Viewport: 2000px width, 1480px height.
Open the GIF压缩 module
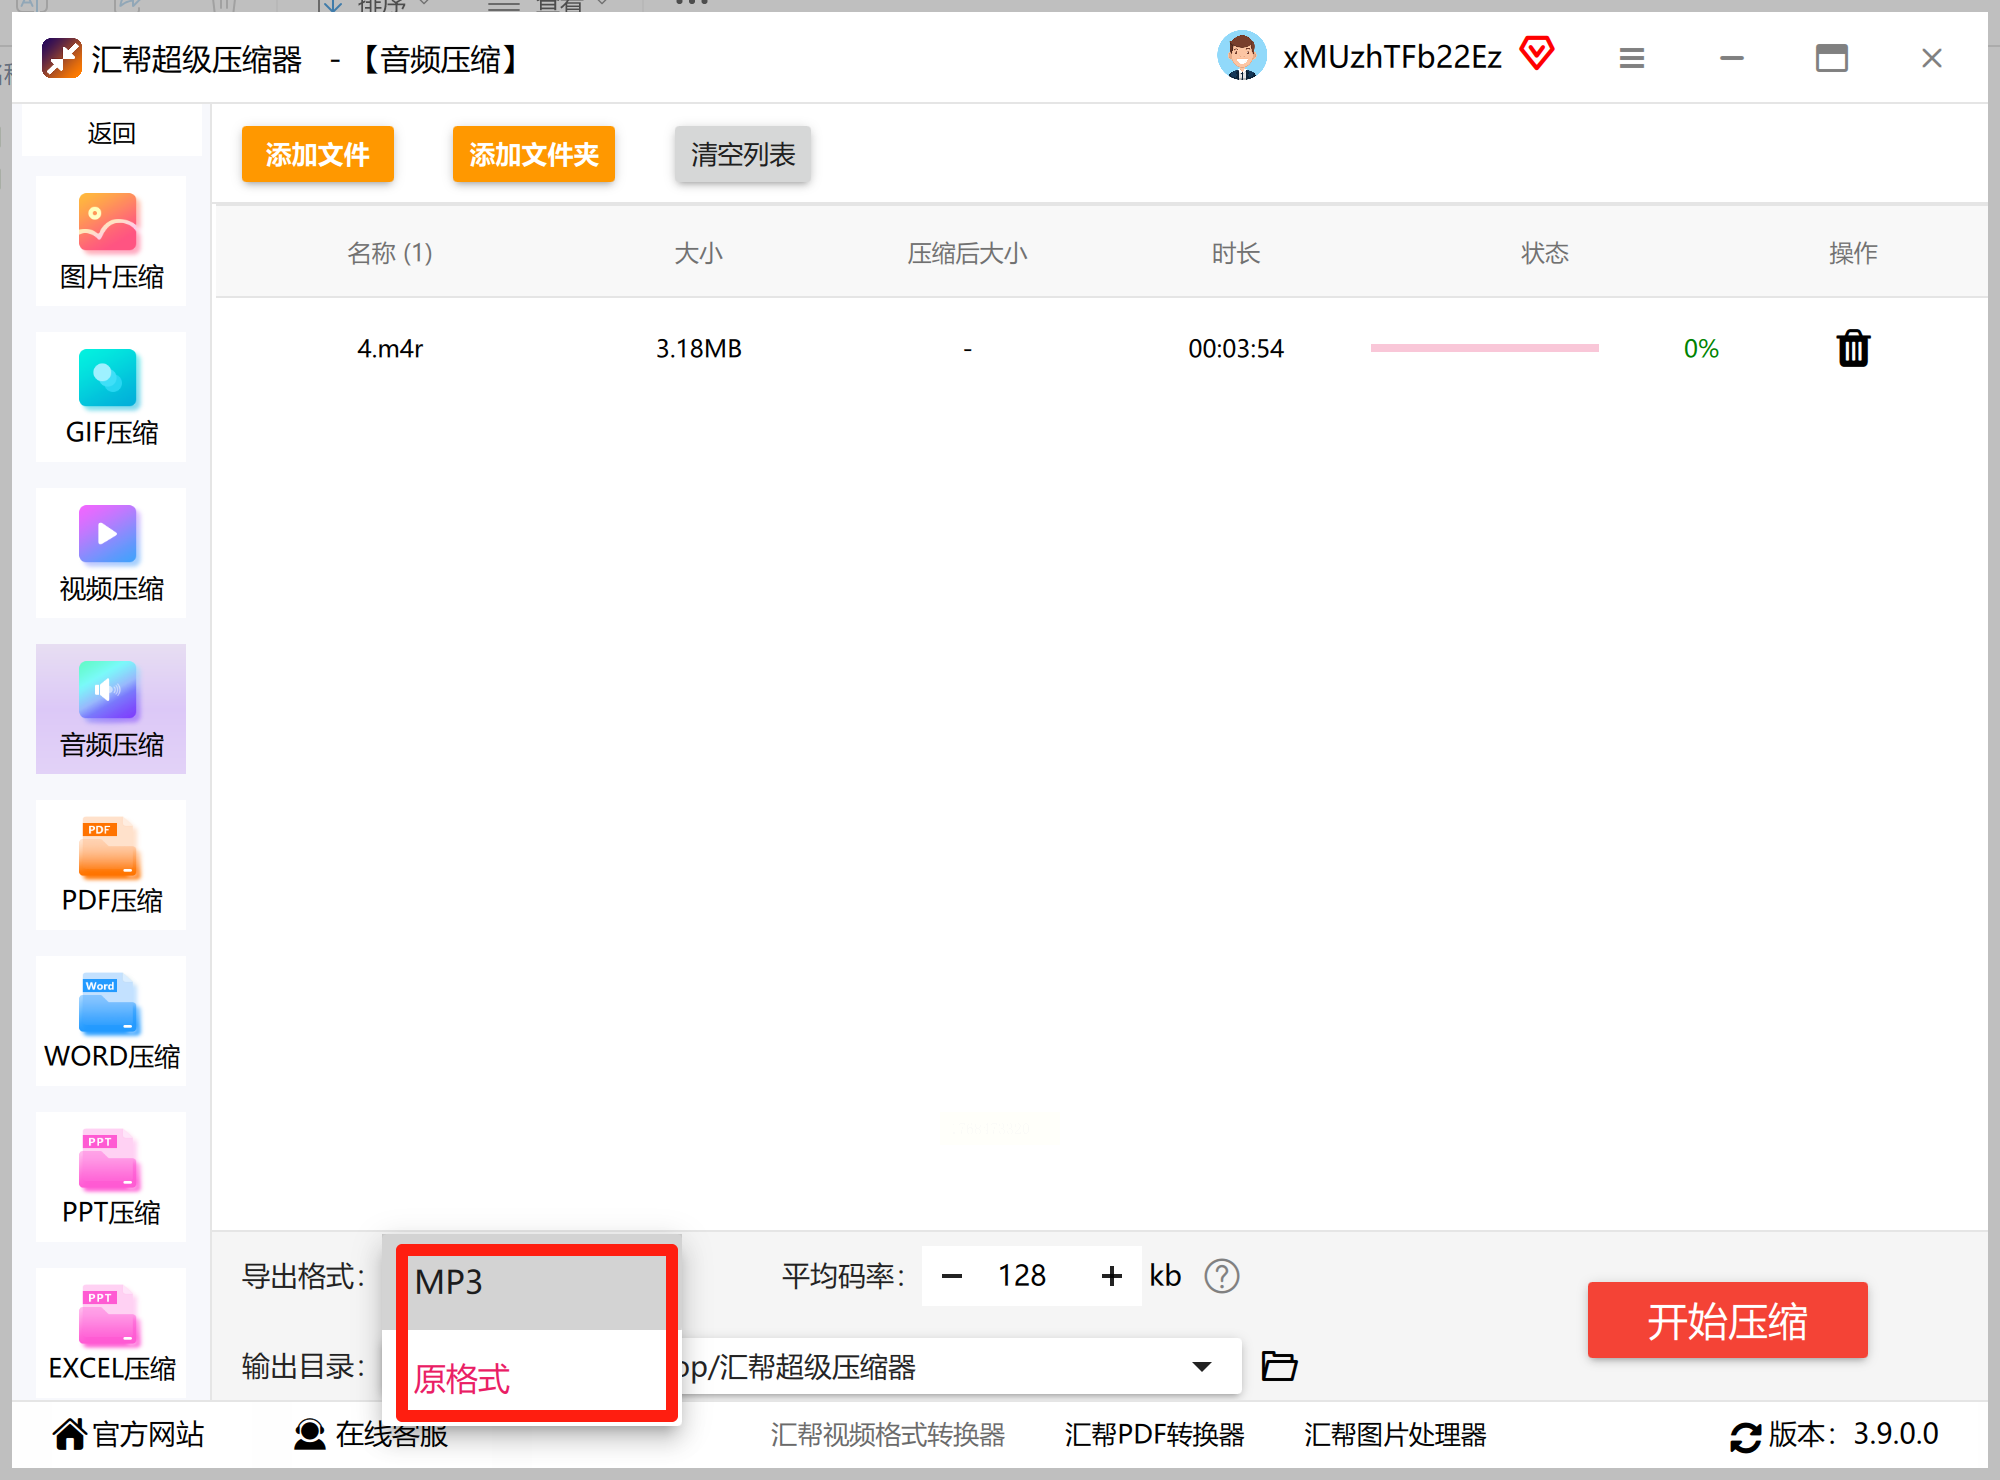pyautogui.click(x=111, y=397)
